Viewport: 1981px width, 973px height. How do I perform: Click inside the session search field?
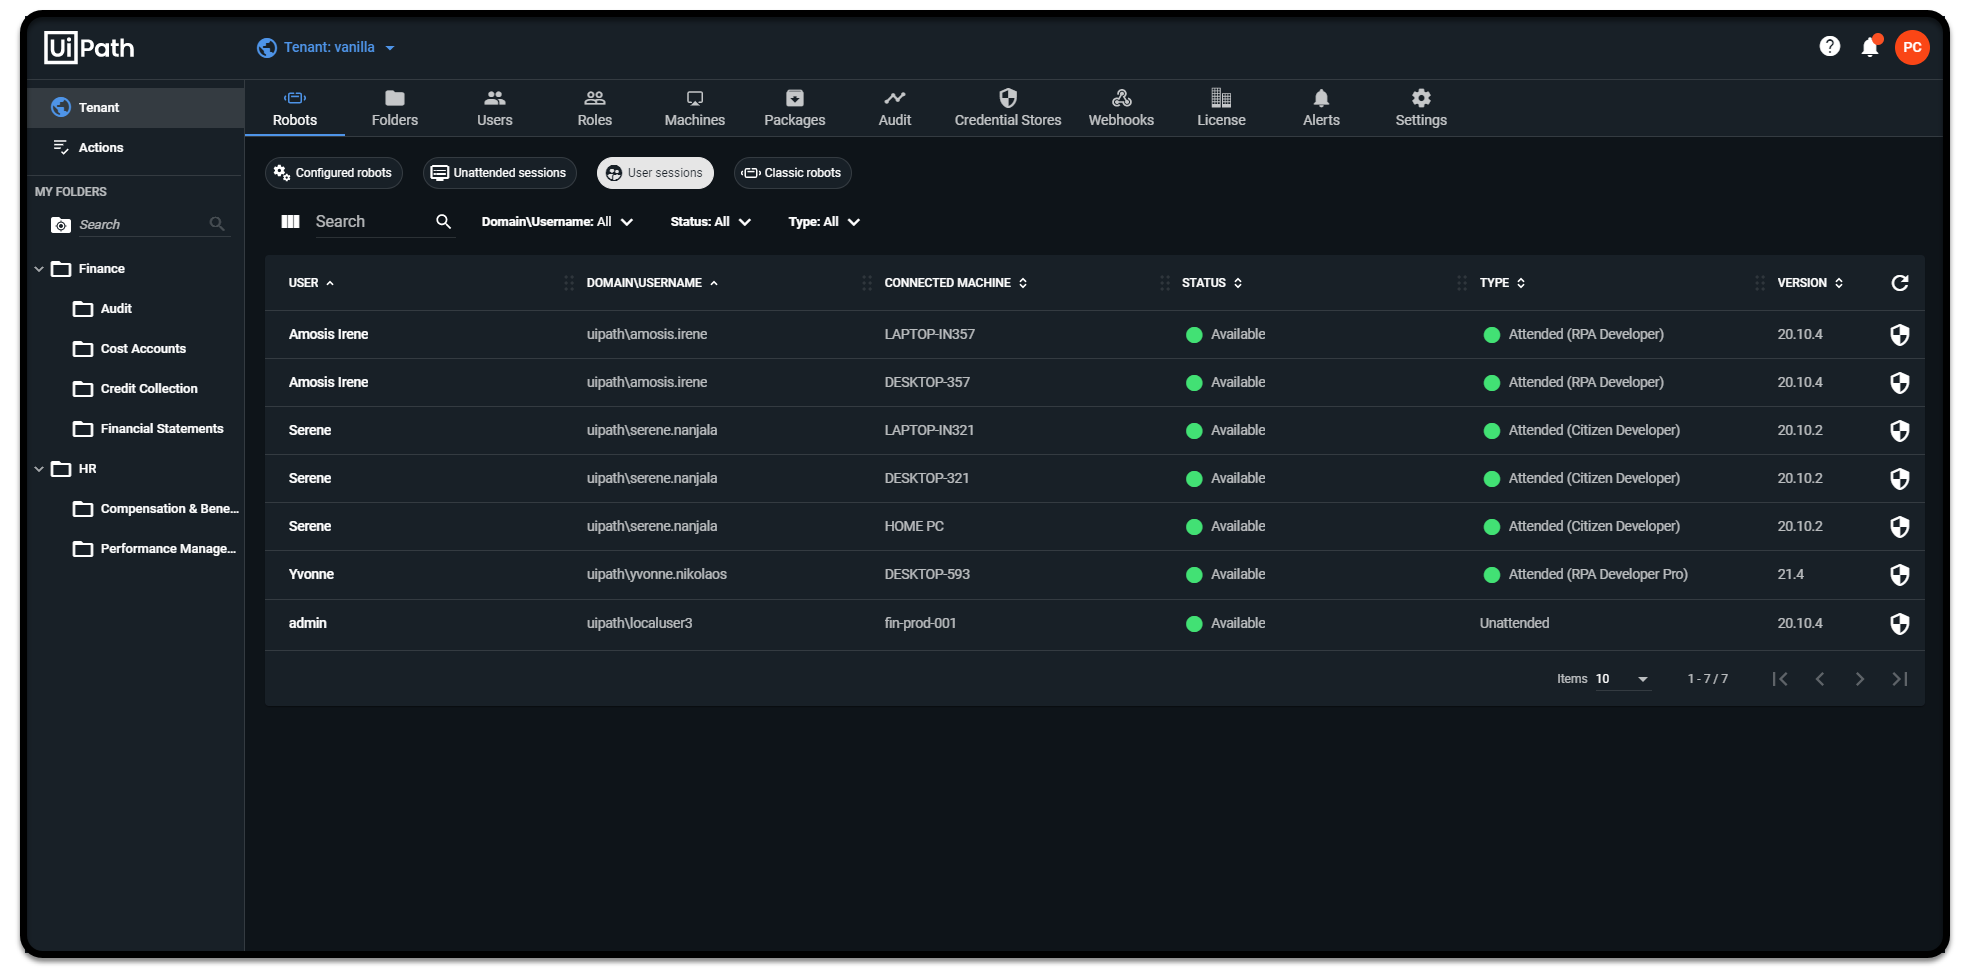point(370,221)
